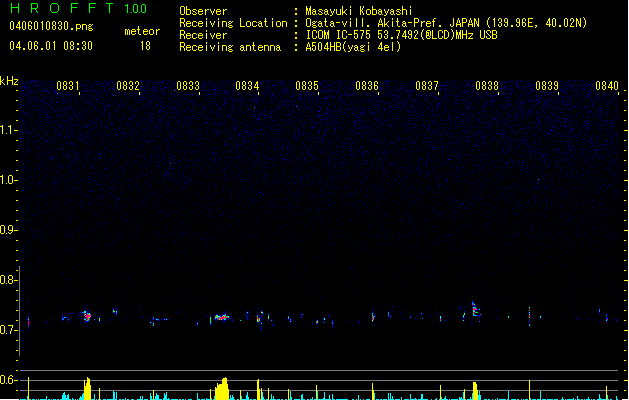Click the A504HB(yagi 4el) antenna text
This screenshot has height=400, width=629.
353,47
